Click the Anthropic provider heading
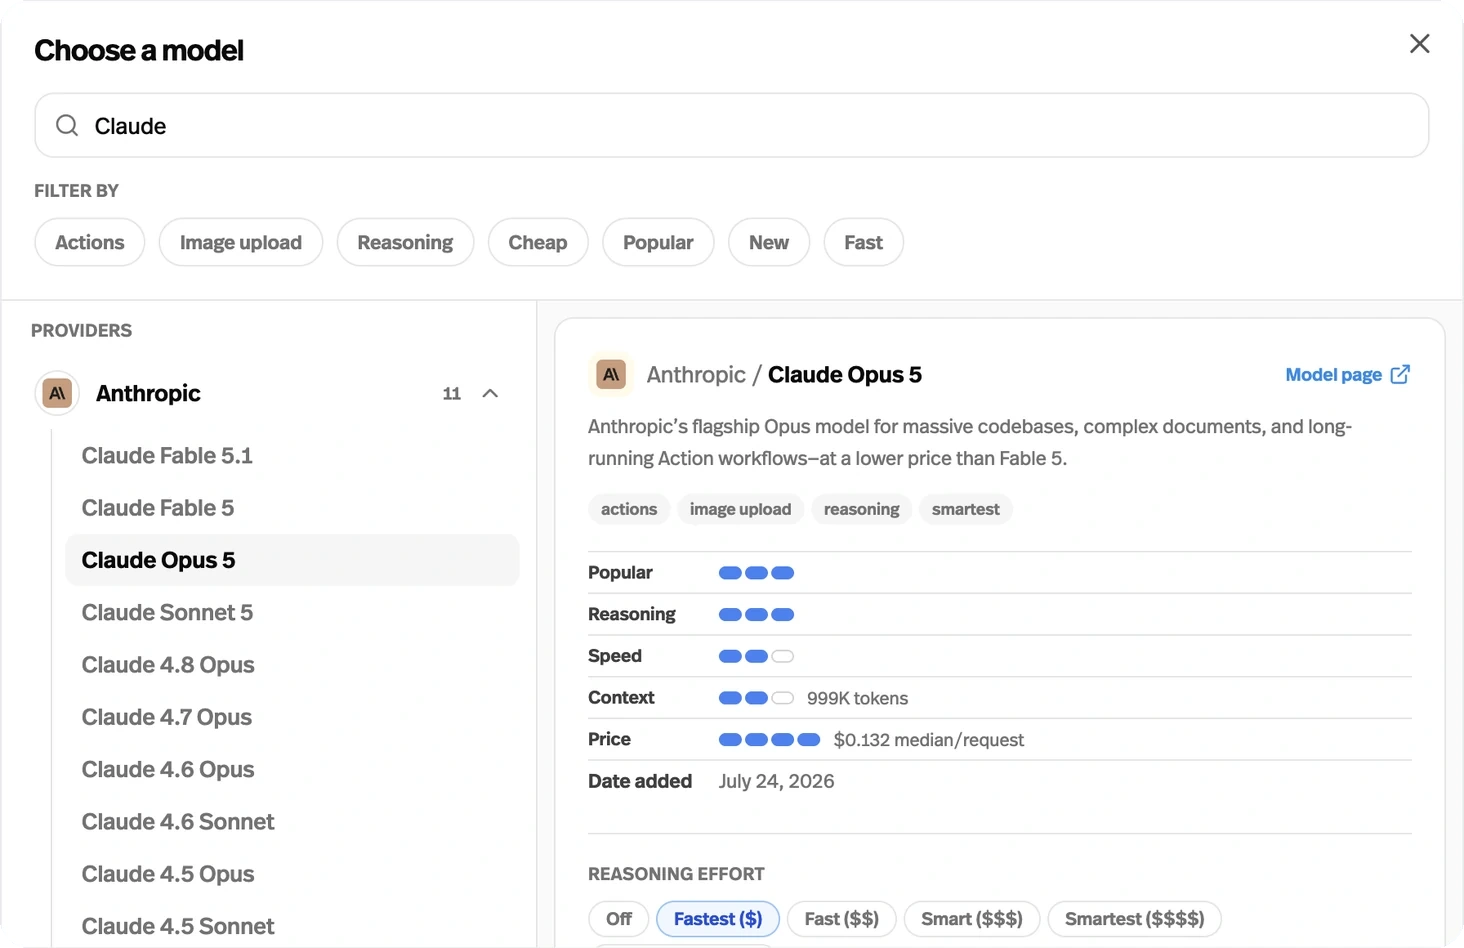 [148, 393]
